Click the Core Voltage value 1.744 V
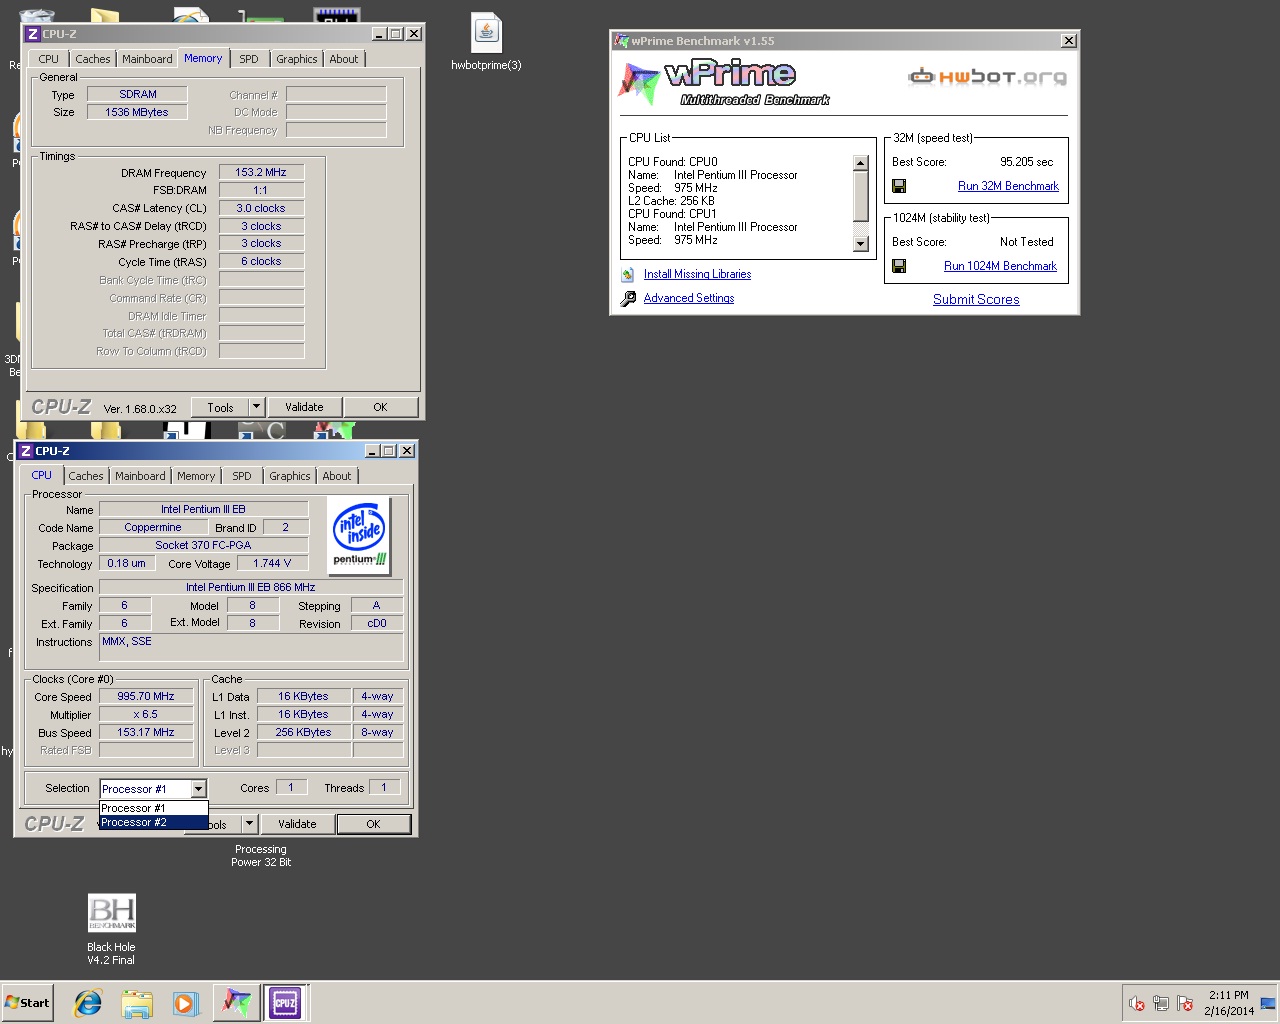The height and width of the screenshot is (1024, 1280). (x=273, y=563)
